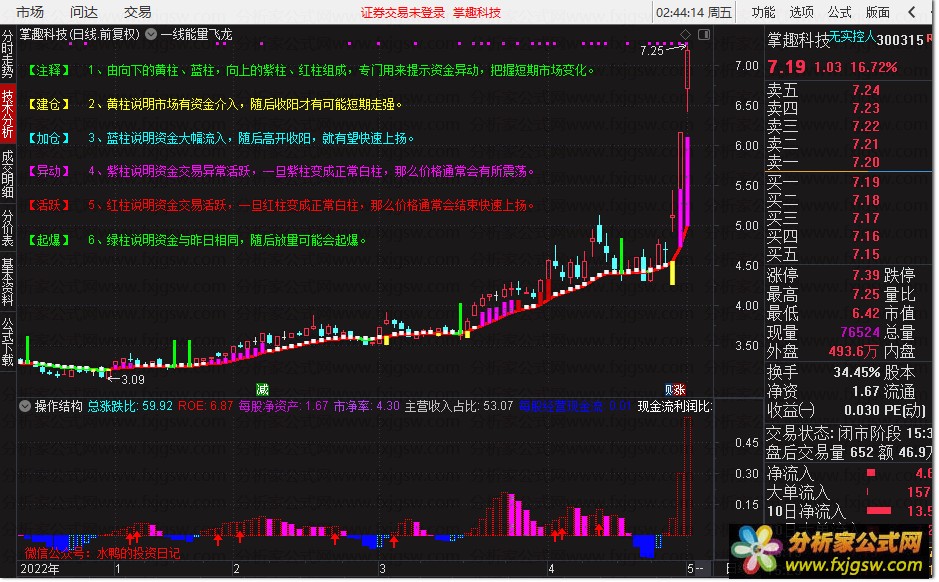Click the 主营收入占比: 53.07 value
Screen dimensions: 939x582
(x=459, y=406)
